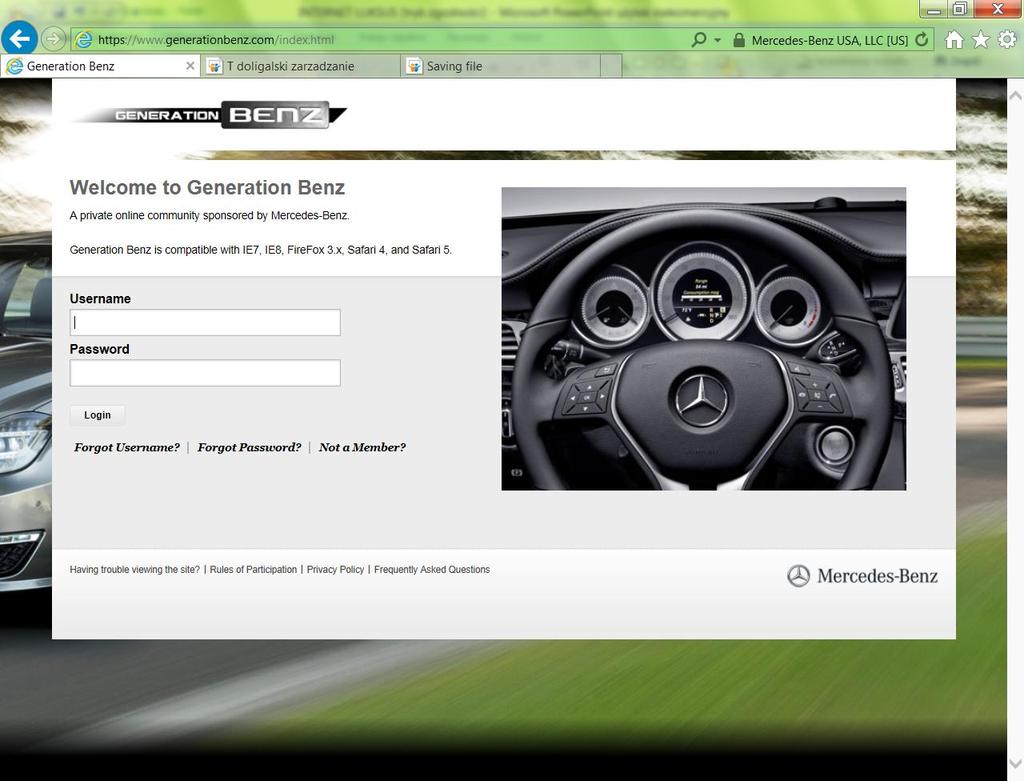Click the Mercedes-Benz footer logo
Image resolution: width=1024 pixels, height=781 pixels.
(862, 576)
